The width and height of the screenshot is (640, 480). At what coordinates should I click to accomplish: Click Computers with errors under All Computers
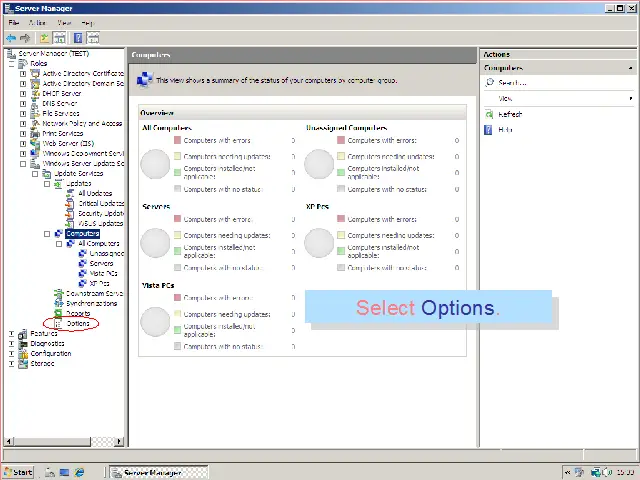tap(217, 140)
